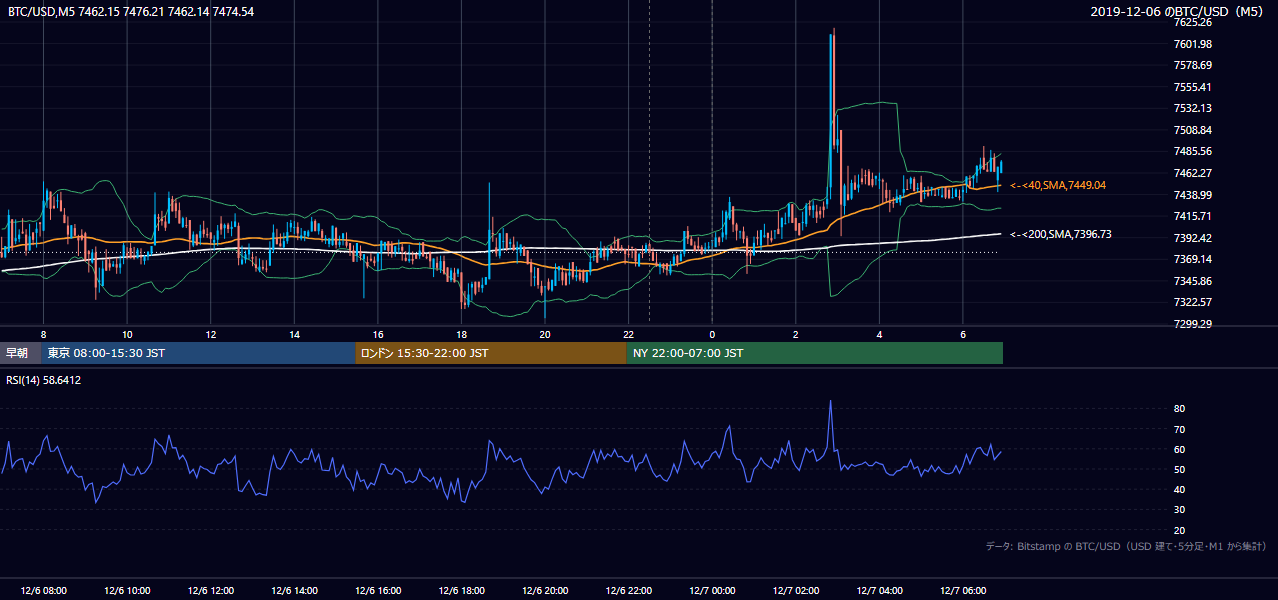Click RSI scale value 50

tap(1180, 469)
